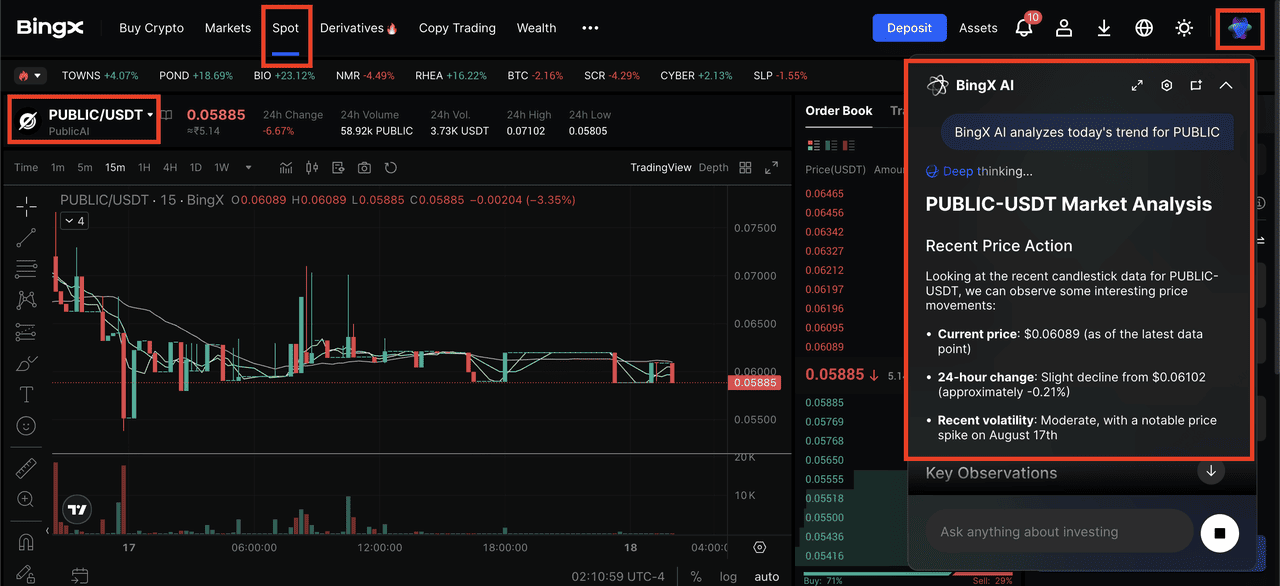Image resolution: width=1280 pixels, height=586 pixels.
Task: Select the Fibonacci horizontal lines tool
Action: (26, 268)
